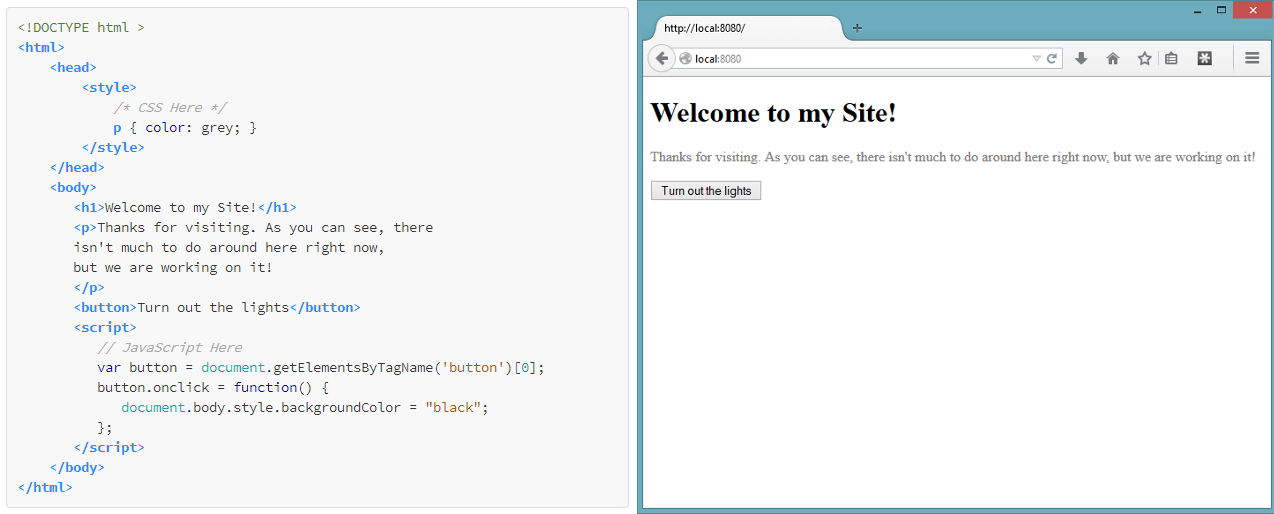This screenshot has height=514, width=1274.
Task: Click the backgroundColor = "black" code line
Action: tap(305, 408)
